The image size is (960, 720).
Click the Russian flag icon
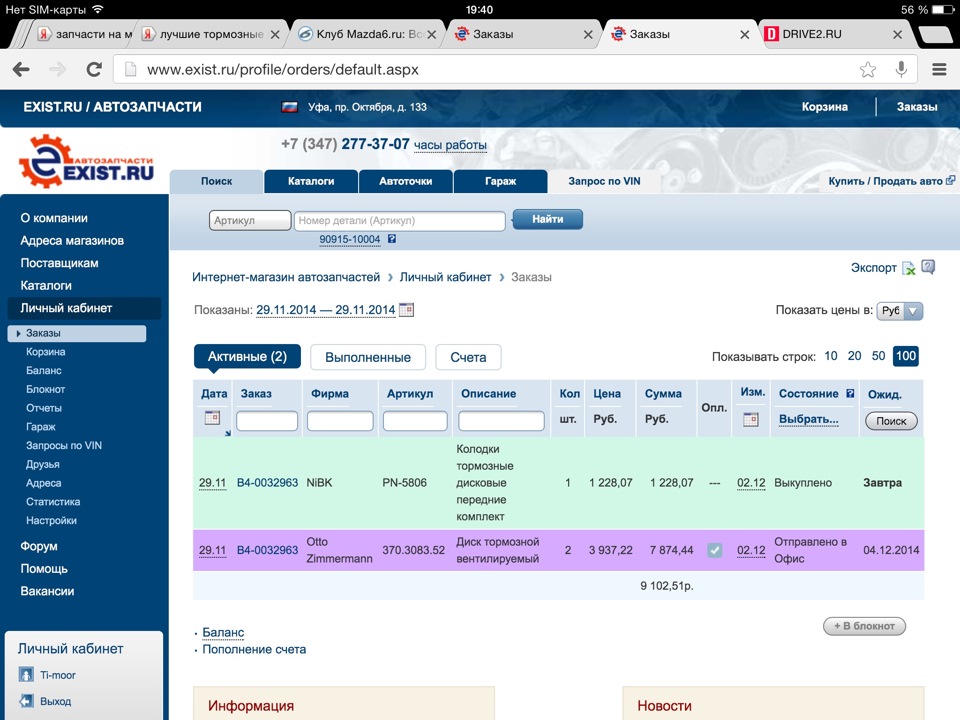pyautogui.click(x=290, y=107)
